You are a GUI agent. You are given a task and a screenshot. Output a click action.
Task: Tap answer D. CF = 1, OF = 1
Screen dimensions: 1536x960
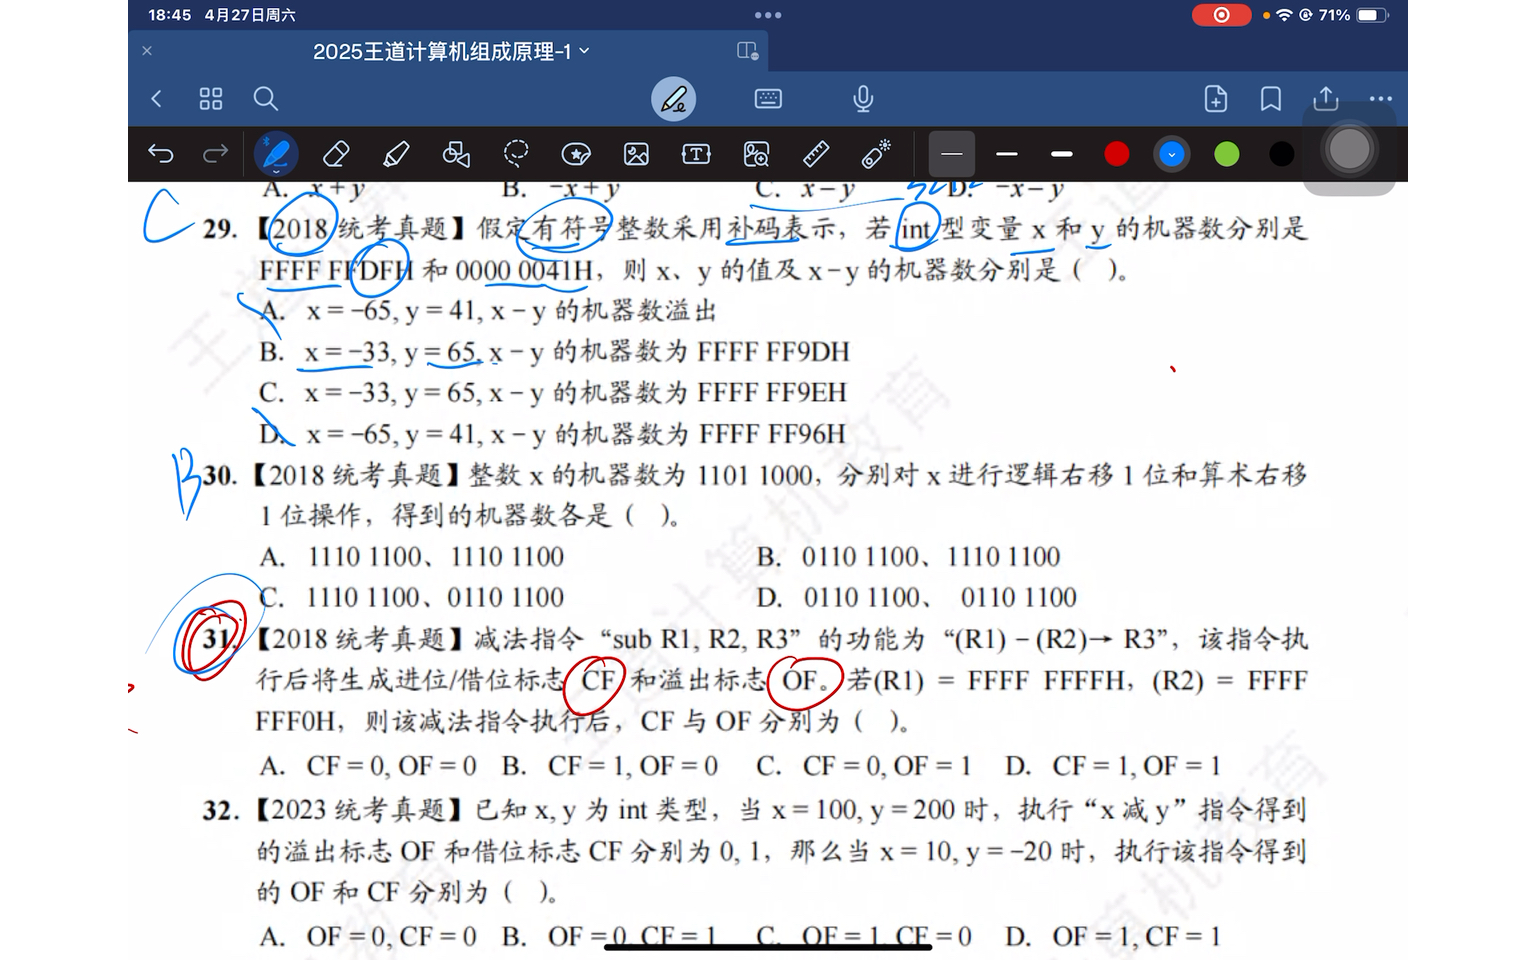pyautogui.click(x=1113, y=766)
